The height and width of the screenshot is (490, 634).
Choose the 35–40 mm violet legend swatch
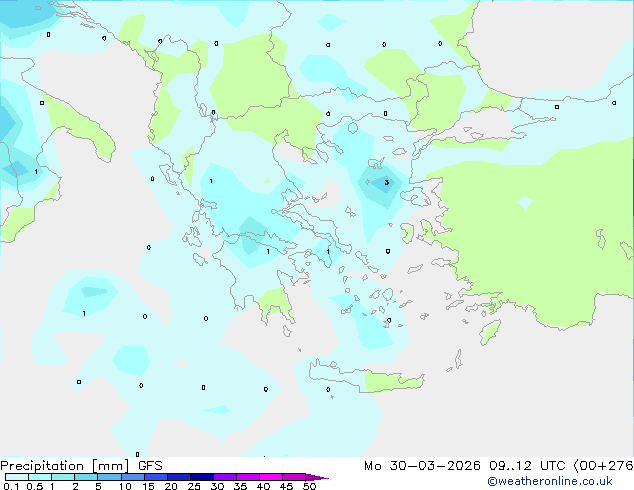click(247, 477)
